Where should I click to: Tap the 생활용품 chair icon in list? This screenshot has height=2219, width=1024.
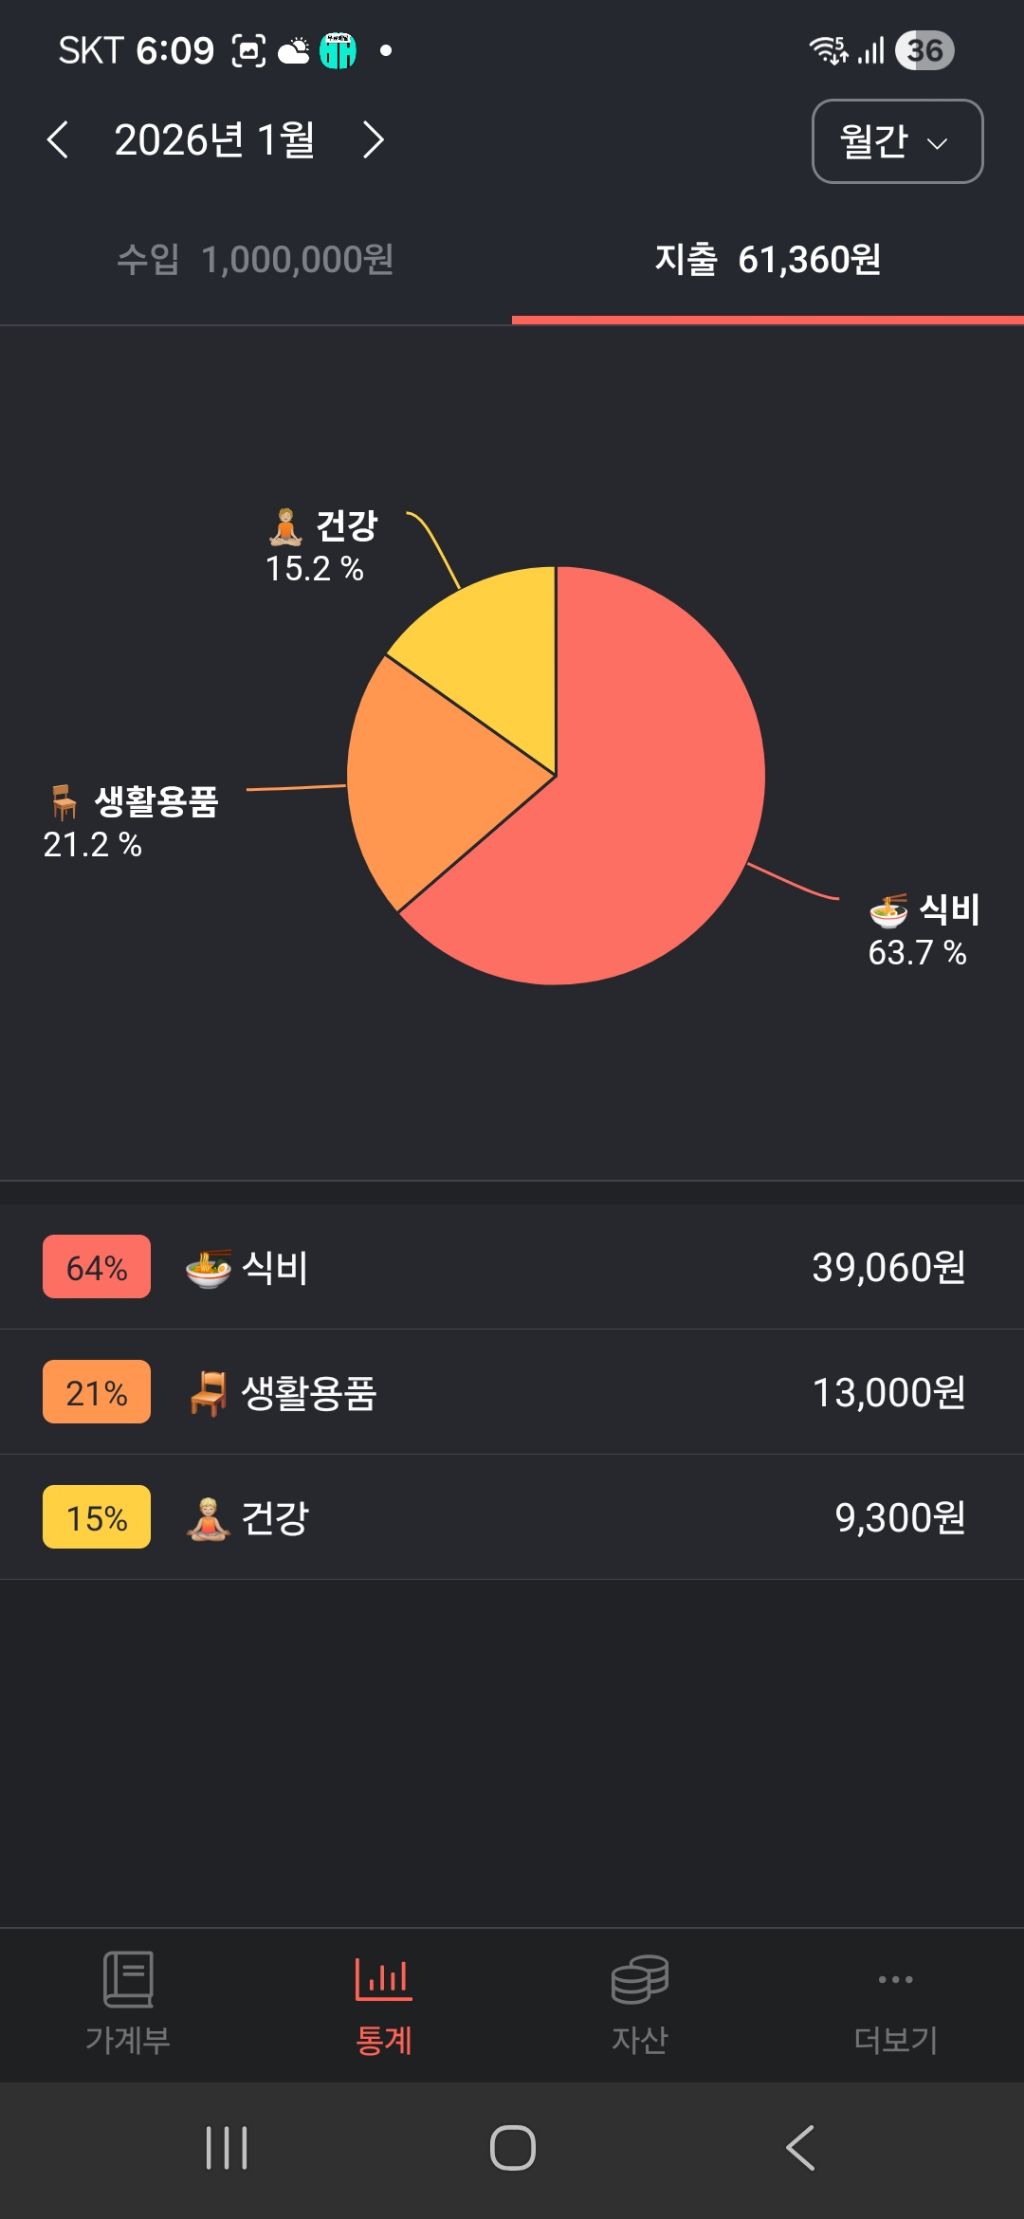(208, 1393)
